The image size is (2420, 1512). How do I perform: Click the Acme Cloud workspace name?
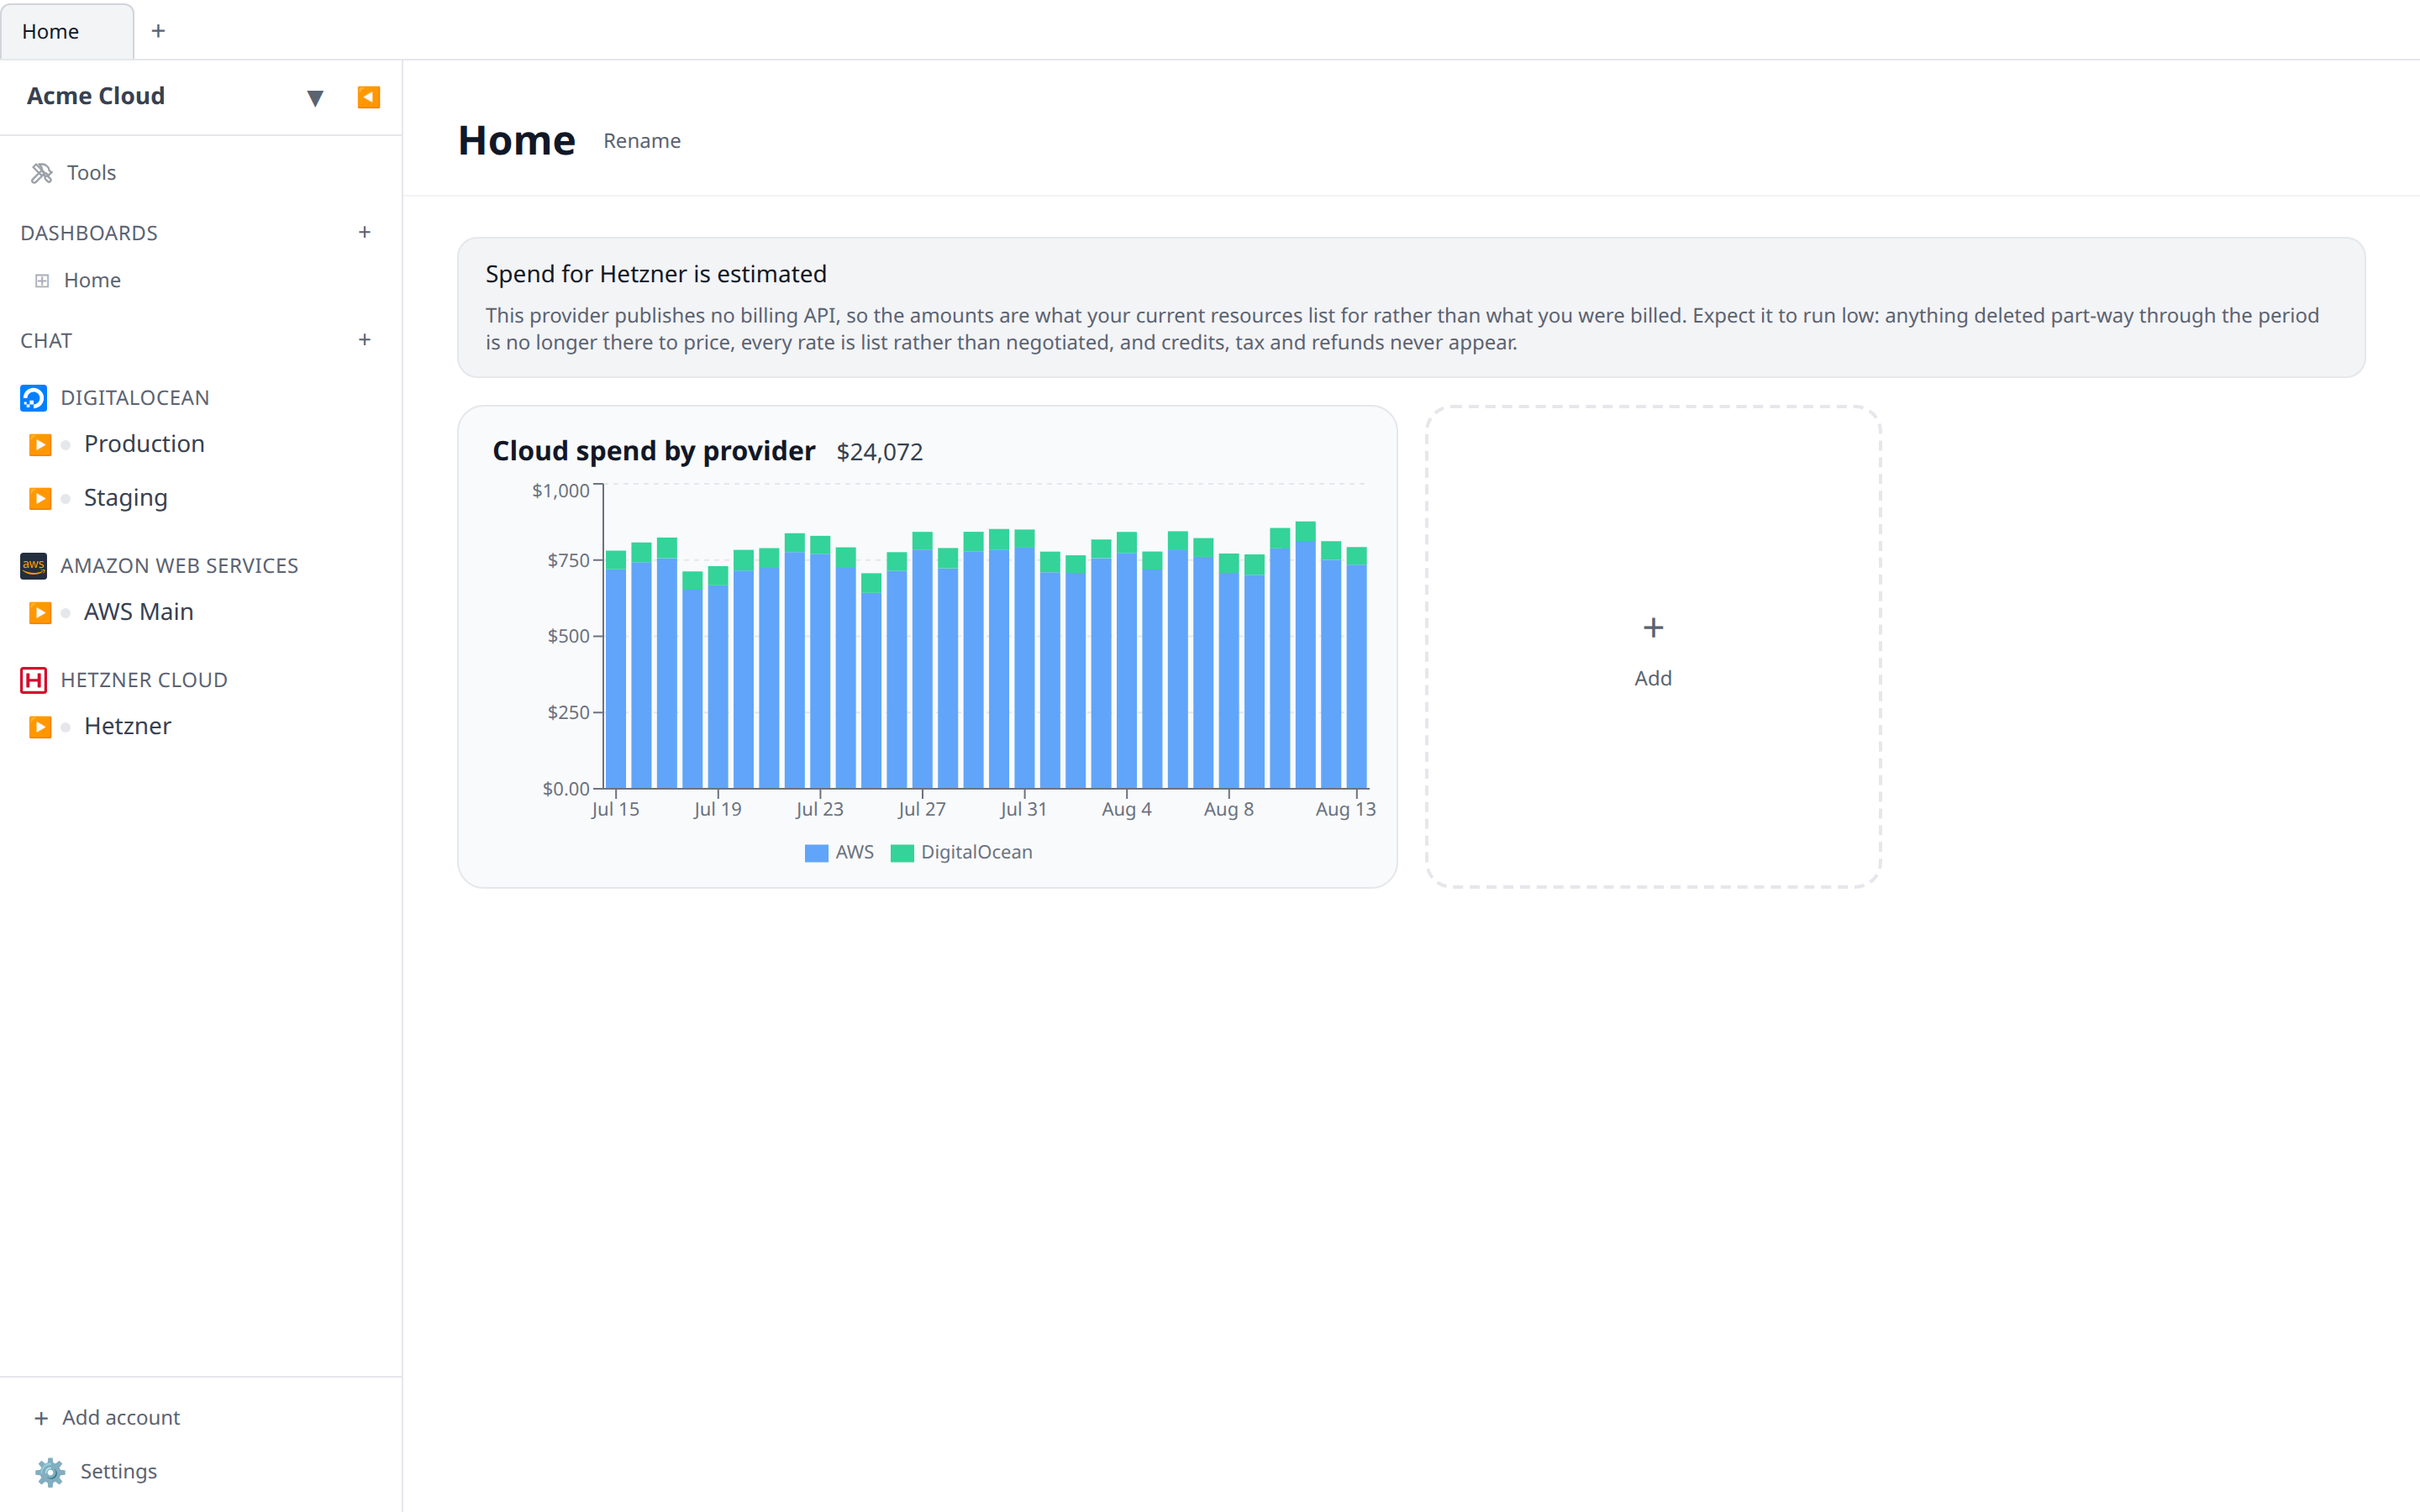click(96, 96)
